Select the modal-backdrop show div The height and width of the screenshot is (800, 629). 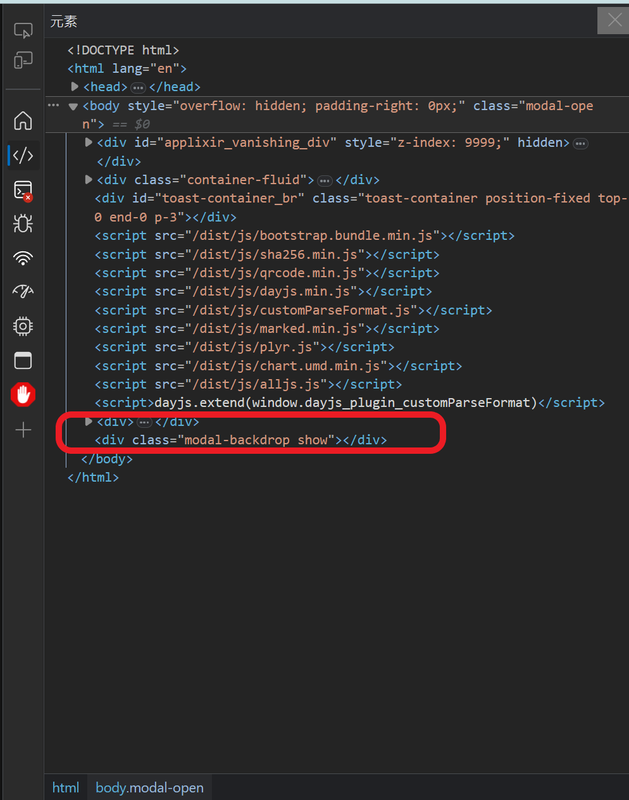pos(241,440)
